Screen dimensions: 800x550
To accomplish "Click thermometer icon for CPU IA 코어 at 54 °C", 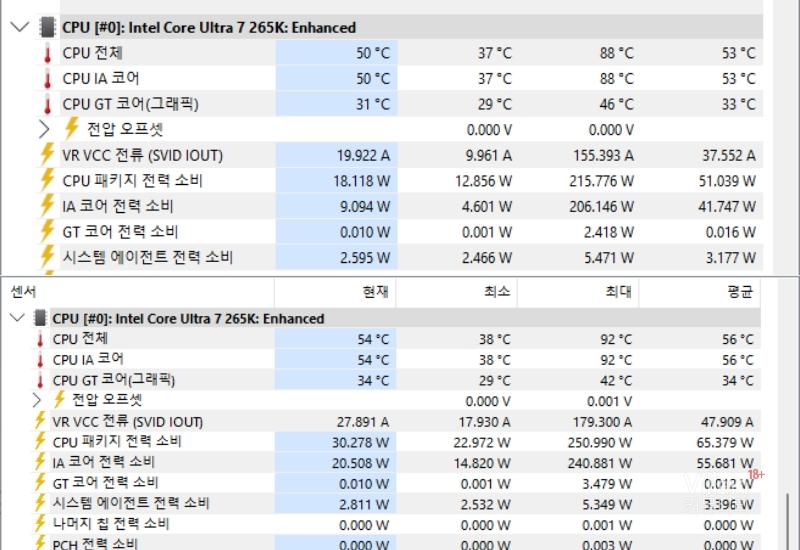I will click(x=40, y=359).
